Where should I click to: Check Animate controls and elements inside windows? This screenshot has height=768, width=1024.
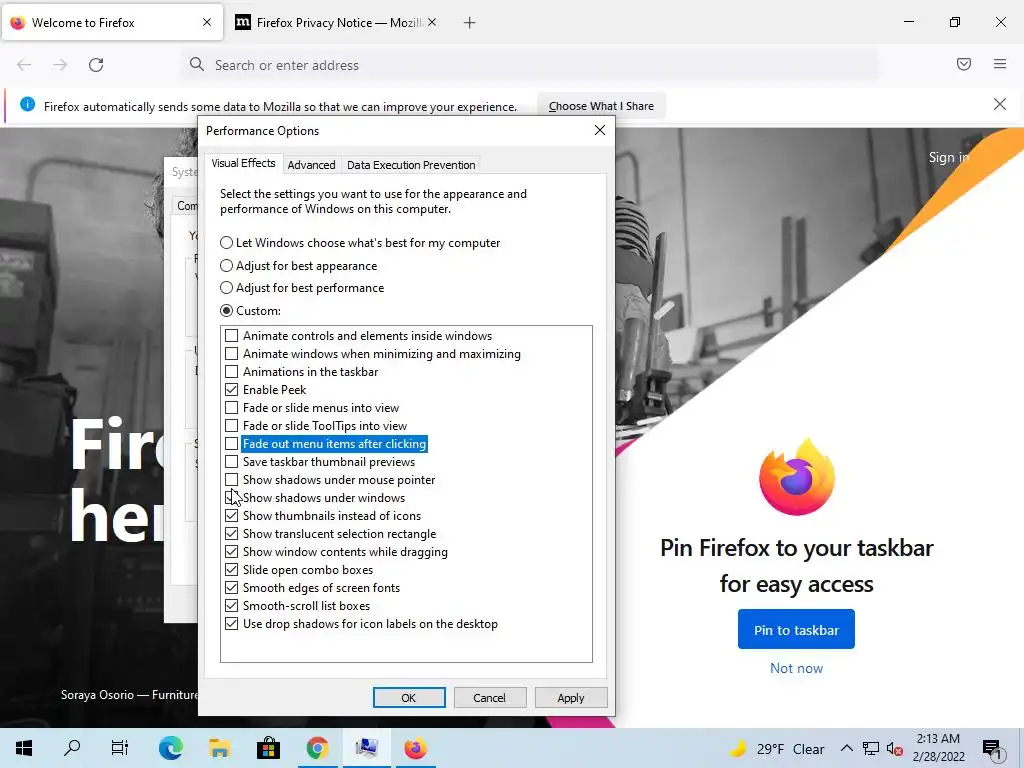(x=231, y=336)
